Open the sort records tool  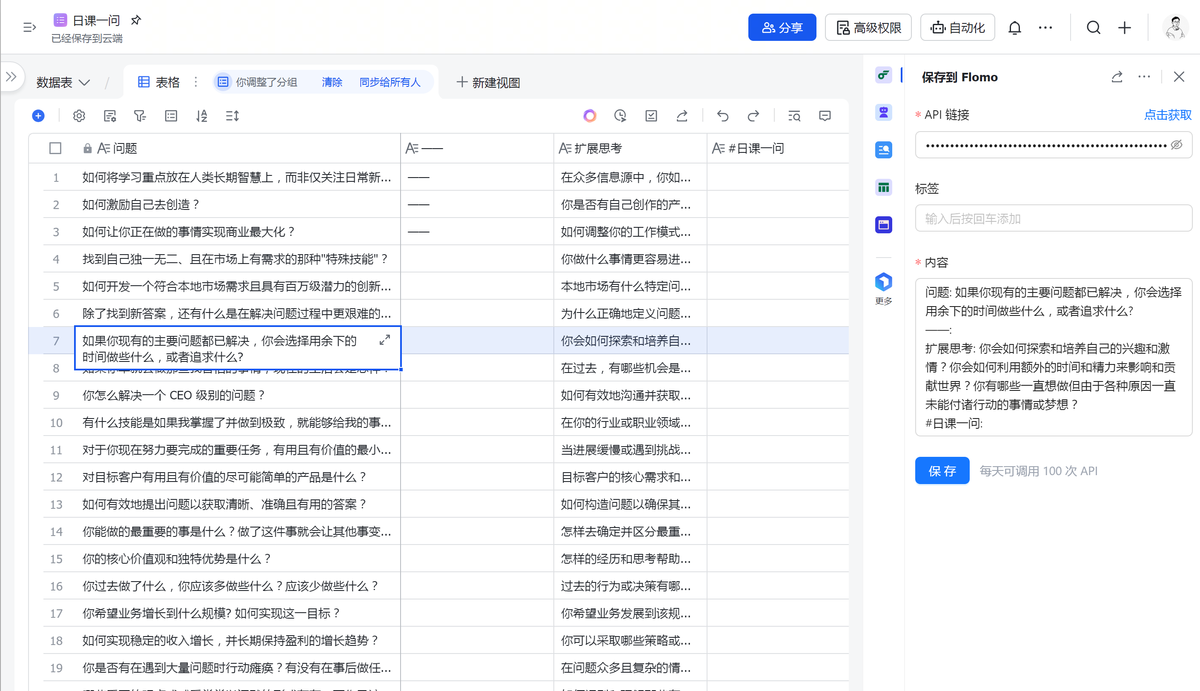point(201,116)
